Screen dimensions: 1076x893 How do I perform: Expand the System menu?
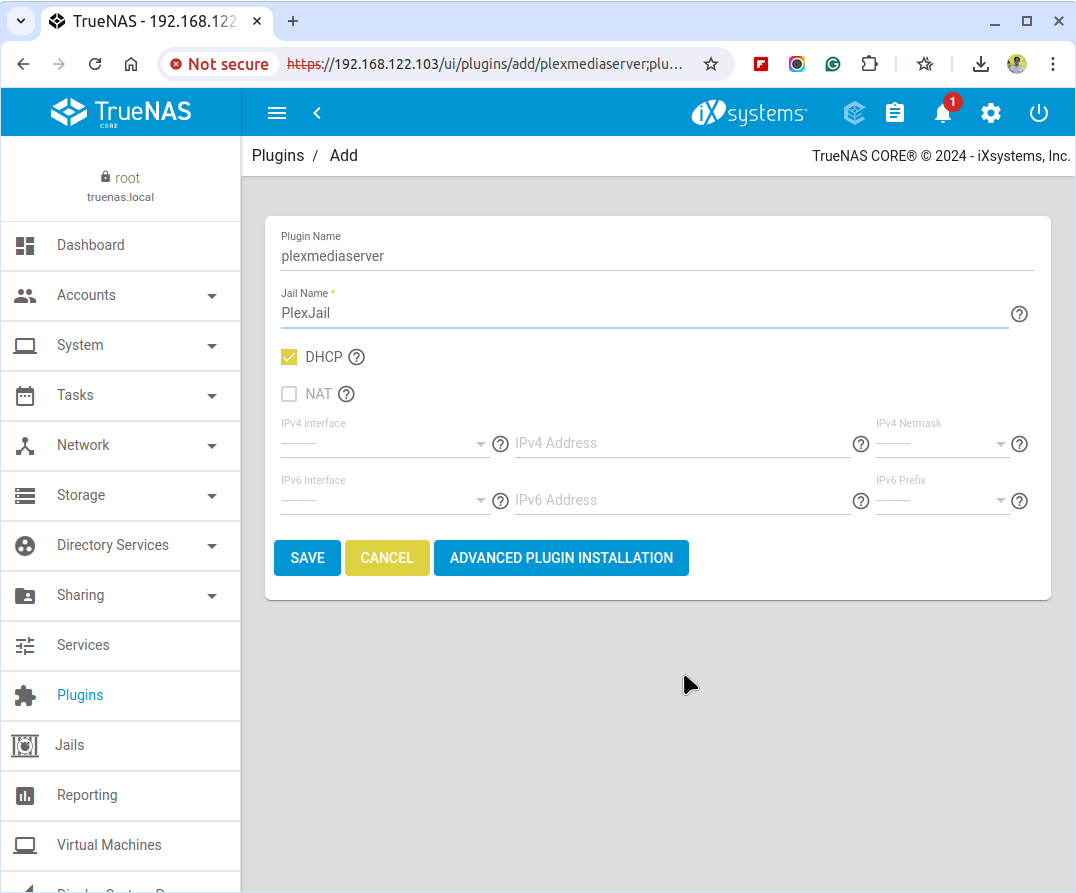pyautogui.click(x=121, y=346)
